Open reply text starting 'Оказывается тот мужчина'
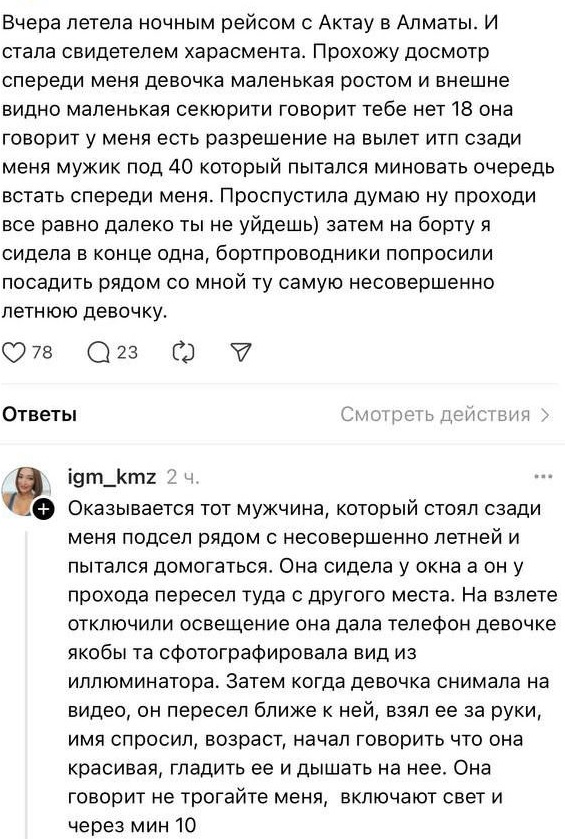Viewport: 565px width, 839px height. [x=312, y=667]
